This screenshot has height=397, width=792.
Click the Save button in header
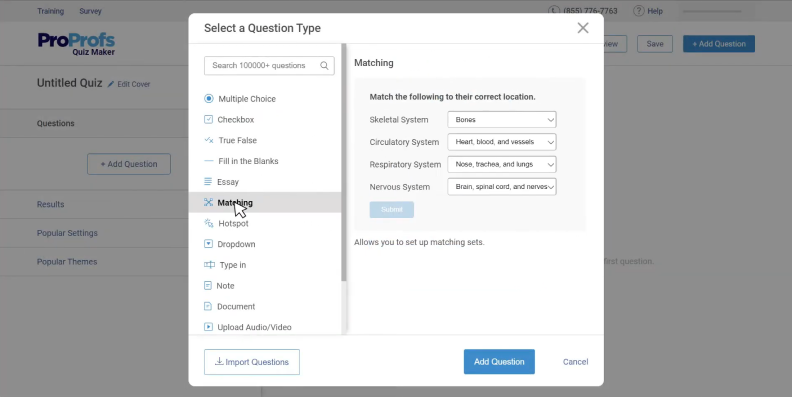(655, 43)
